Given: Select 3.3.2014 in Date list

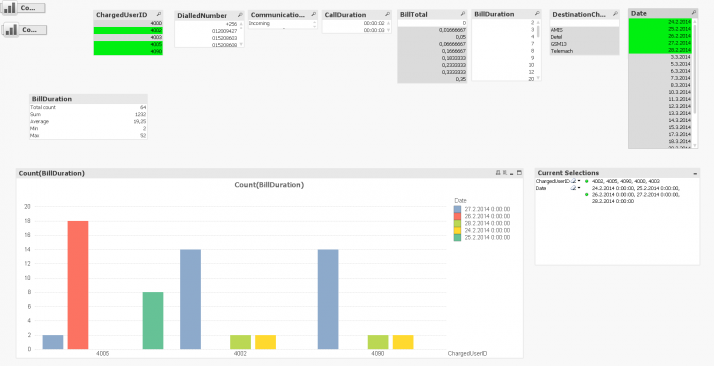Looking at the screenshot, I should 660,57.
